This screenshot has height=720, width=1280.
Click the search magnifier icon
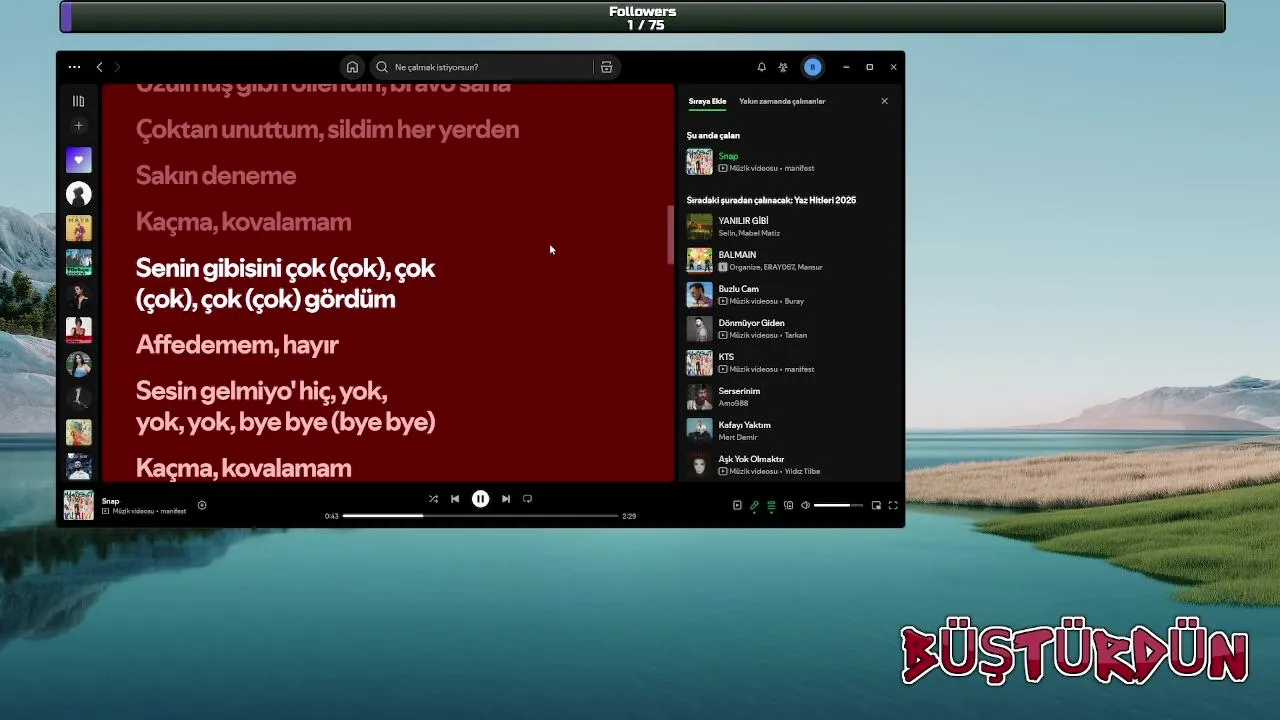(382, 67)
